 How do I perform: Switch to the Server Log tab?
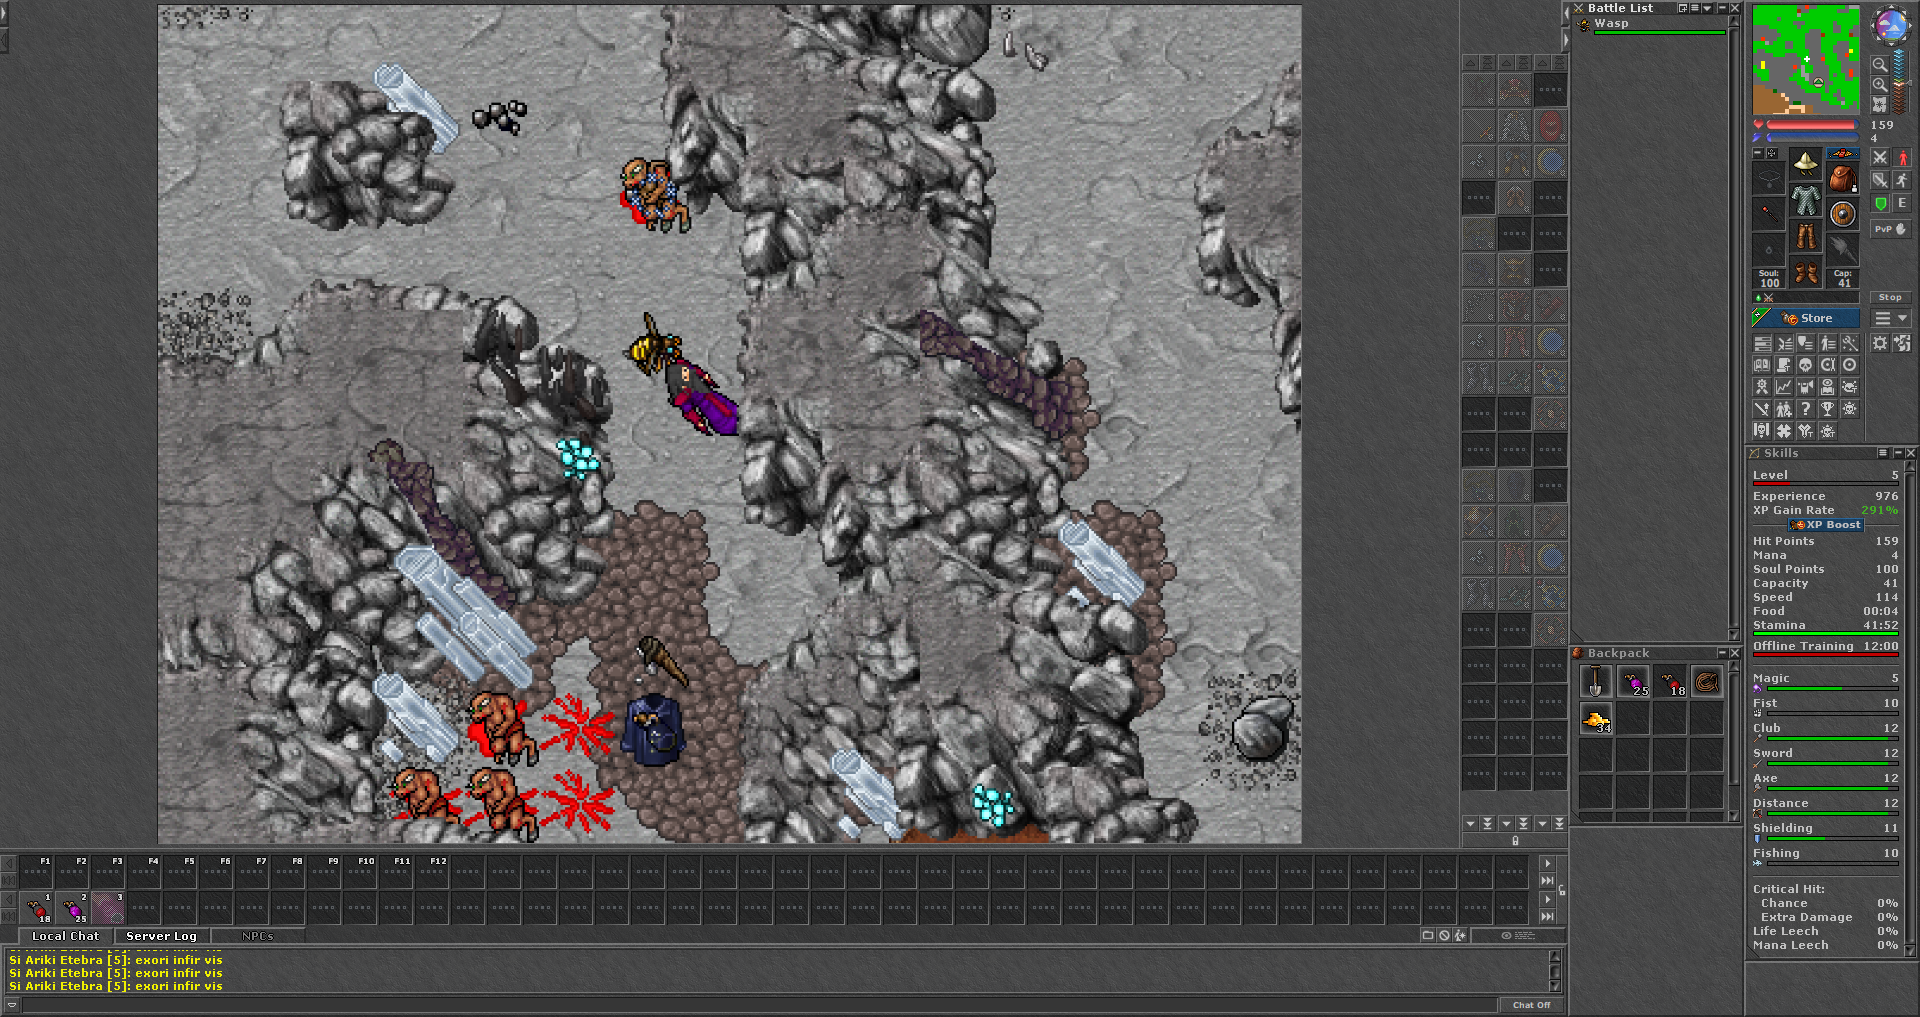(160, 935)
